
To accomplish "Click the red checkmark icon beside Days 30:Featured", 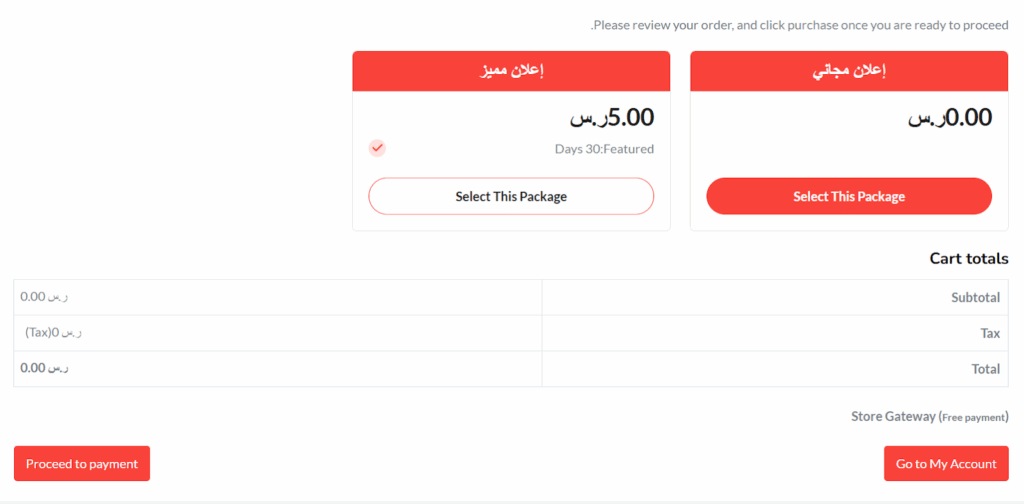I will (x=377, y=149).
